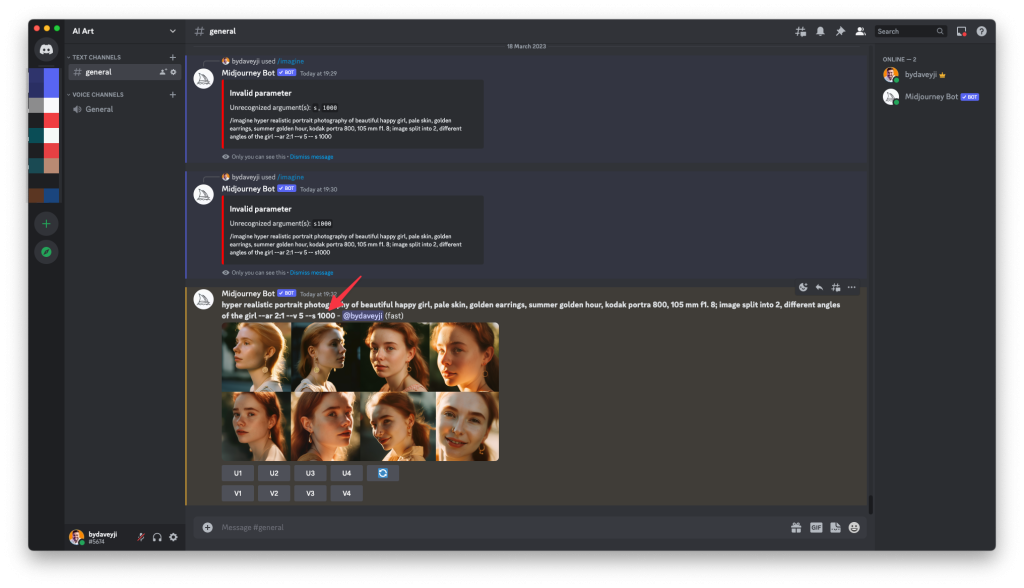The image size is (1024, 588).
Task: Add reaction to Midjourney image message
Action: tap(803, 287)
